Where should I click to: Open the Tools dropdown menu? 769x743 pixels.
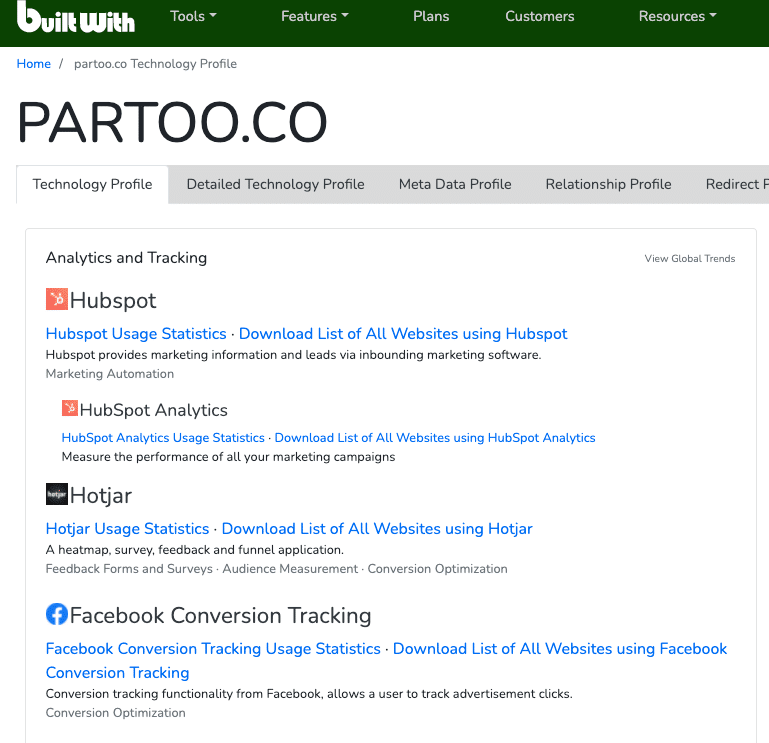tap(193, 16)
